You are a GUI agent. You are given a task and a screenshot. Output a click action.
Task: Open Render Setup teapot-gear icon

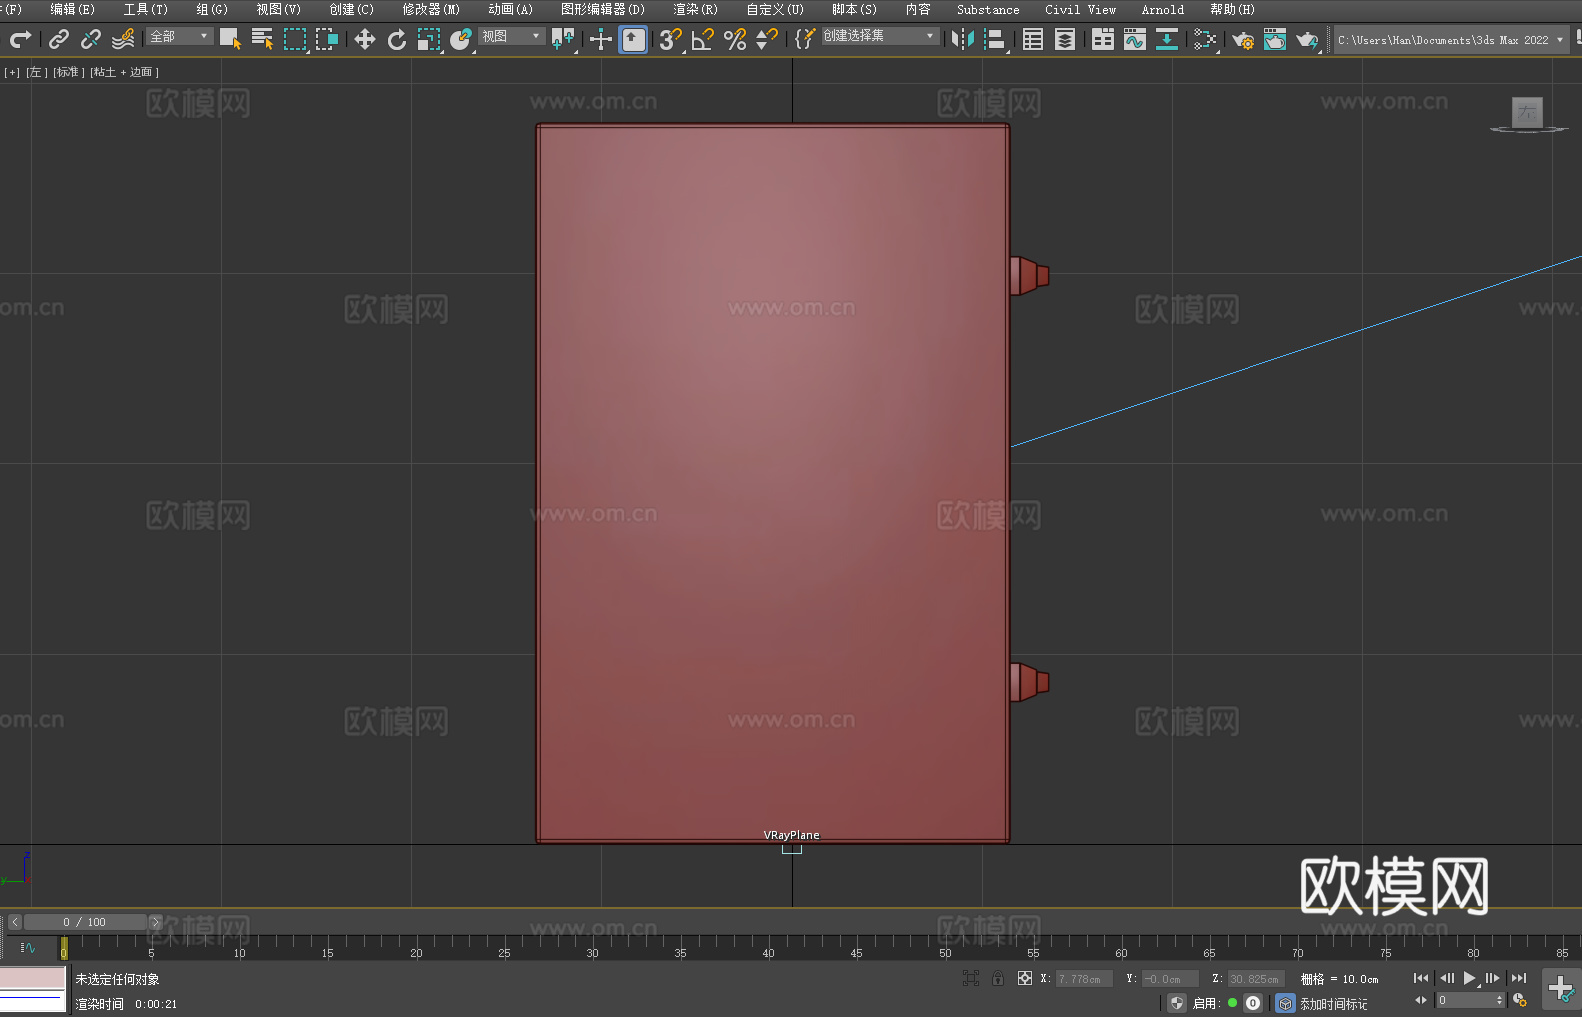pyautogui.click(x=1243, y=39)
